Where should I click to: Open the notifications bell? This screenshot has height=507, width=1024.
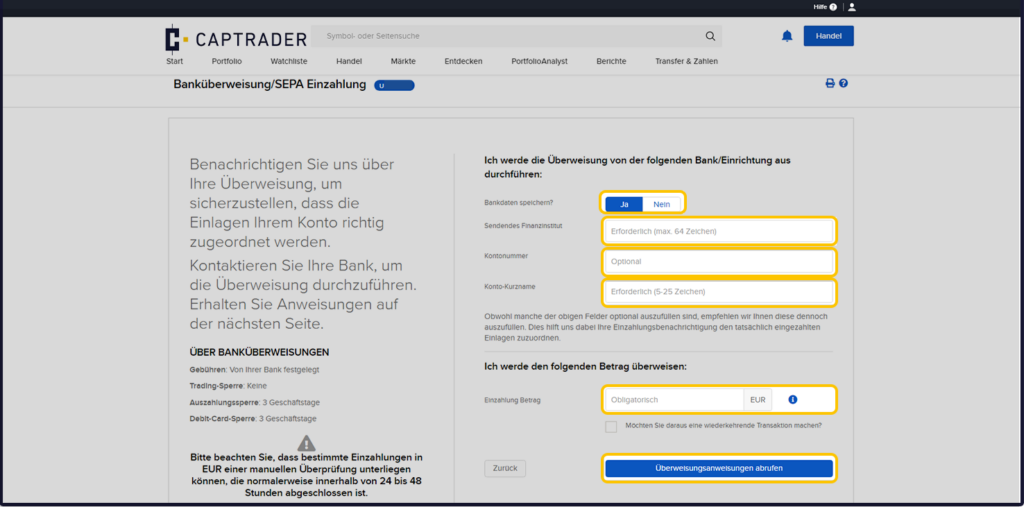point(787,36)
